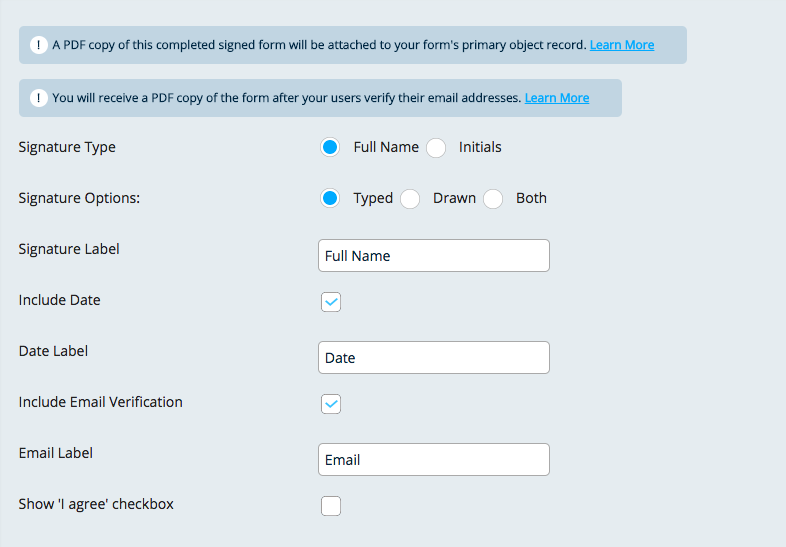Open Learn More link about primary object record
Image resolution: width=786 pixels, height=547 pixels.
pyautogui.click(x=621, y=45)
